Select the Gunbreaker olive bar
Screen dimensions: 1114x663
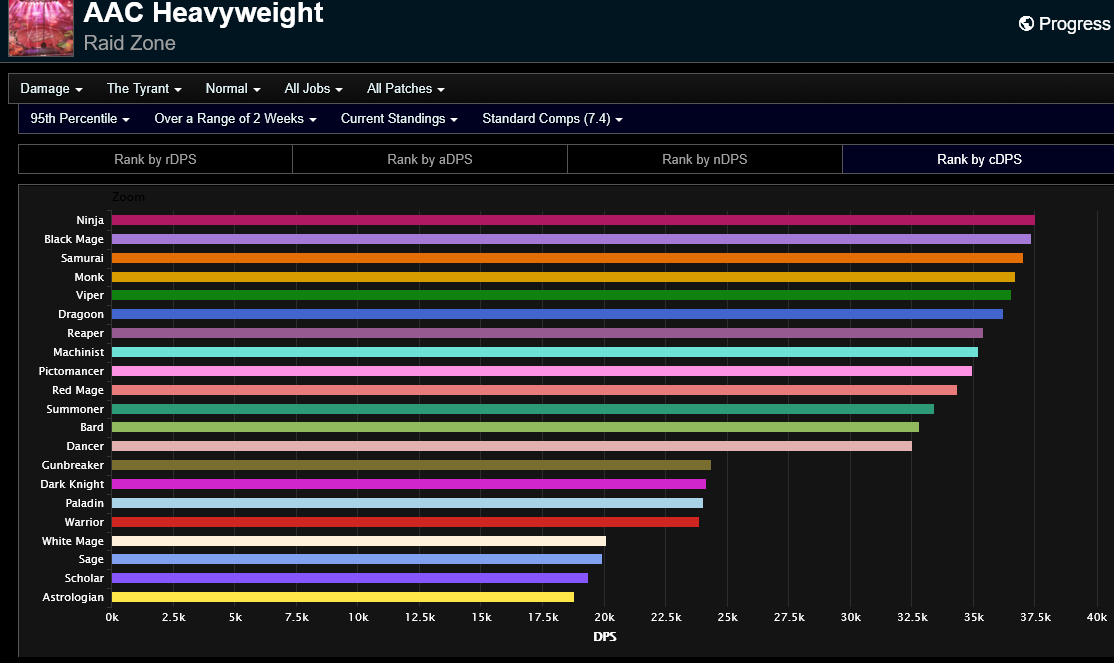click(x=411, y=465)
